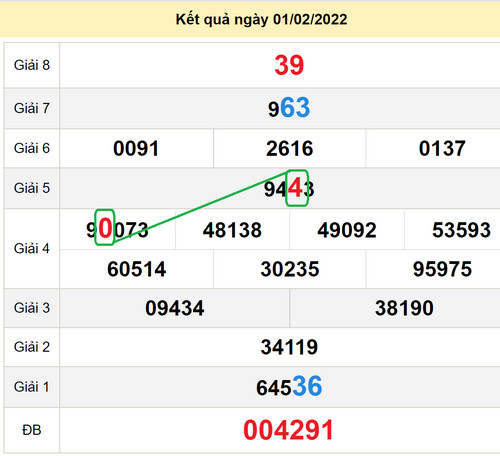Click the header "Kết quả ngày 01/02/2022"
This screenshot has height=456, width=500.
[261, 19]
